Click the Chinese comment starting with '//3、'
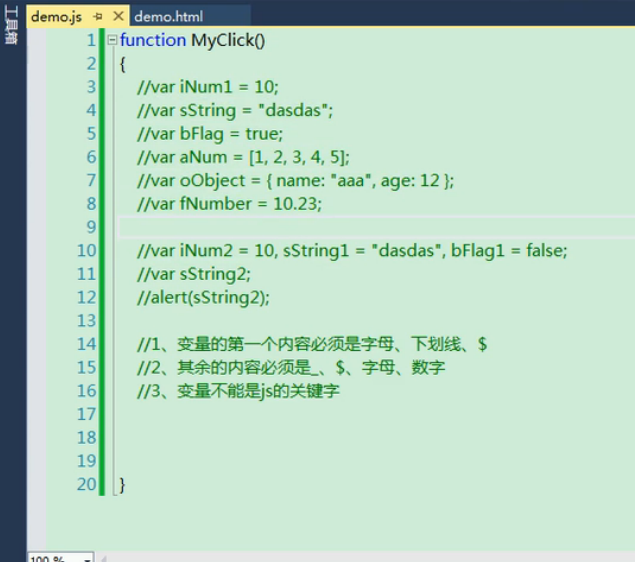 [x=238, y=391]
